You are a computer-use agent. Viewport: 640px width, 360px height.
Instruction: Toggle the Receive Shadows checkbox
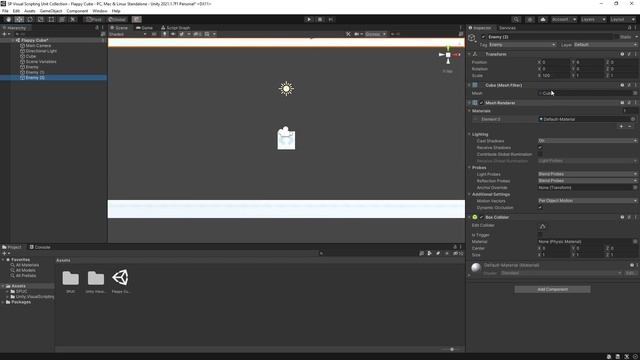pos(540,148)
